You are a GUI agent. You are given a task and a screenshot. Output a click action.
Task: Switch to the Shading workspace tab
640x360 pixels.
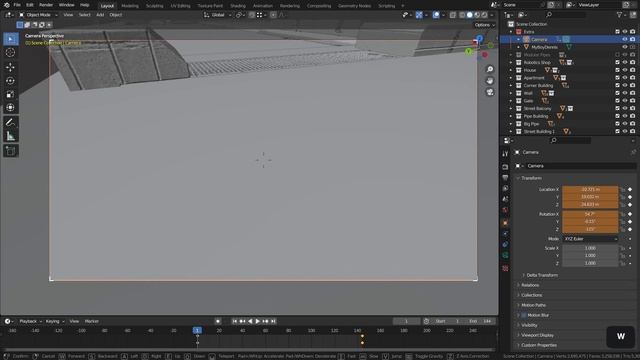pyautogui.click(x=238, y=6)
